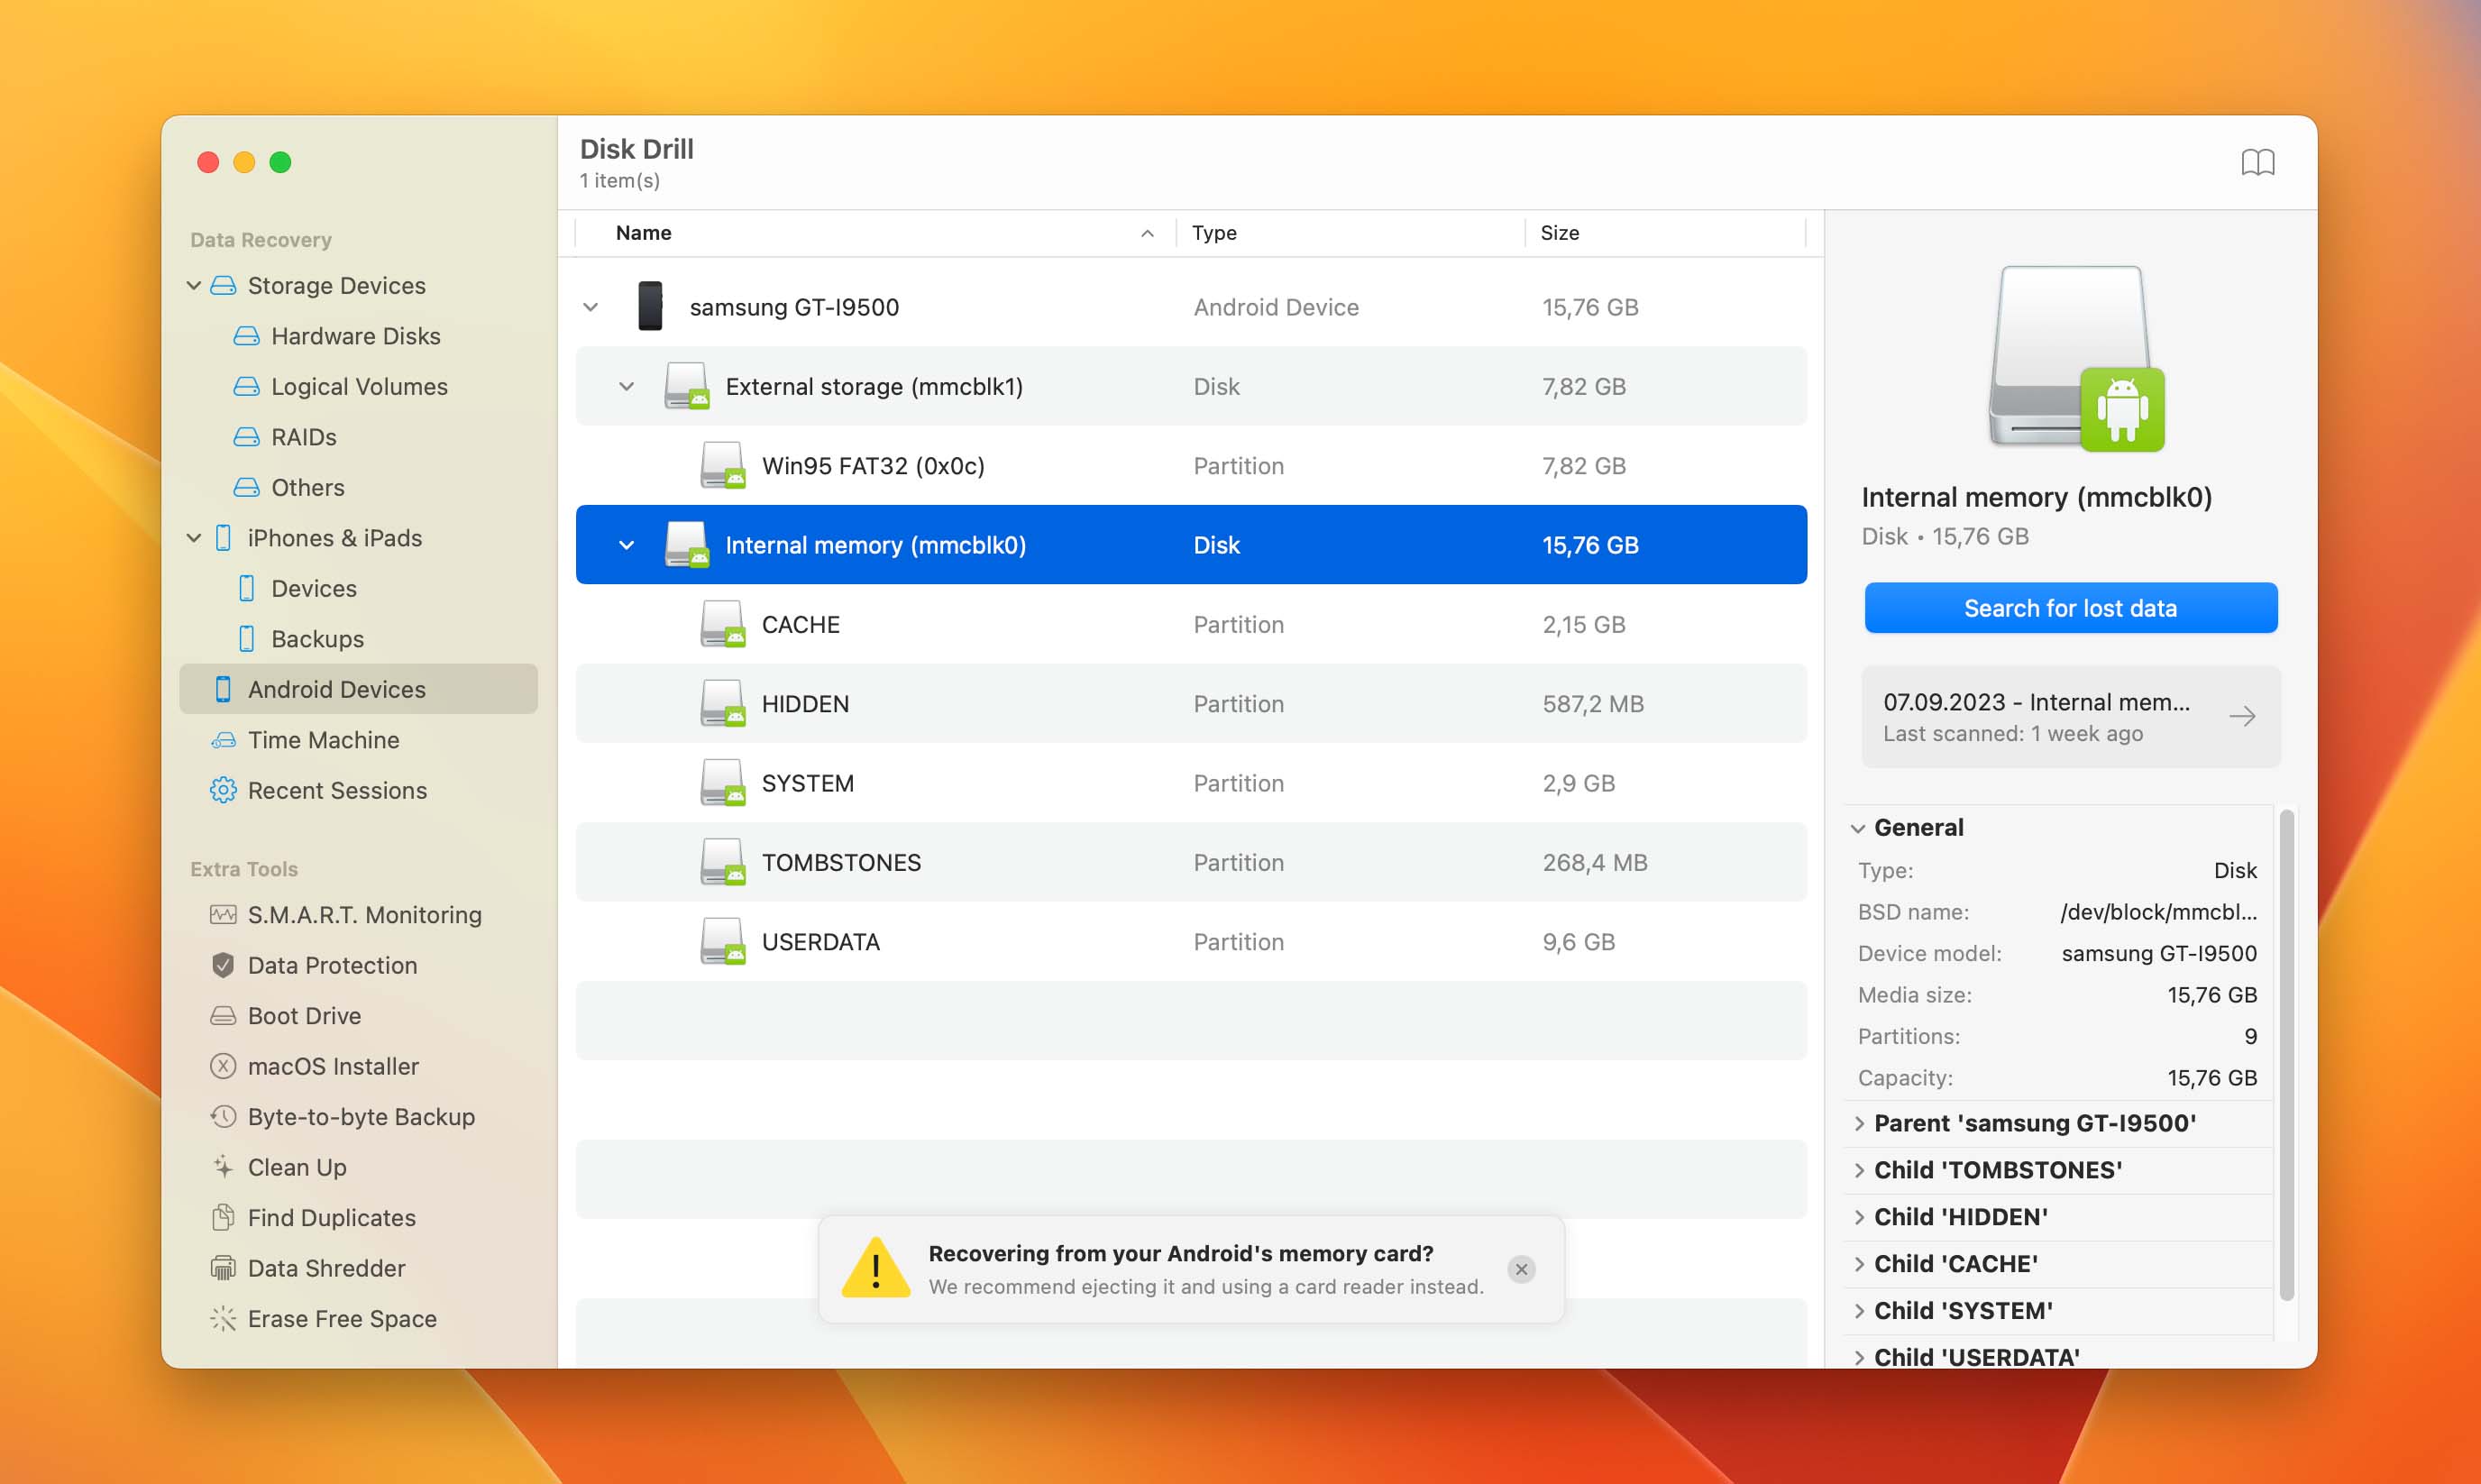Click the BSD name value /dev/block/mmcbl...
The width and height of the screenshot is (2481, 1484).
[2158, 912]
